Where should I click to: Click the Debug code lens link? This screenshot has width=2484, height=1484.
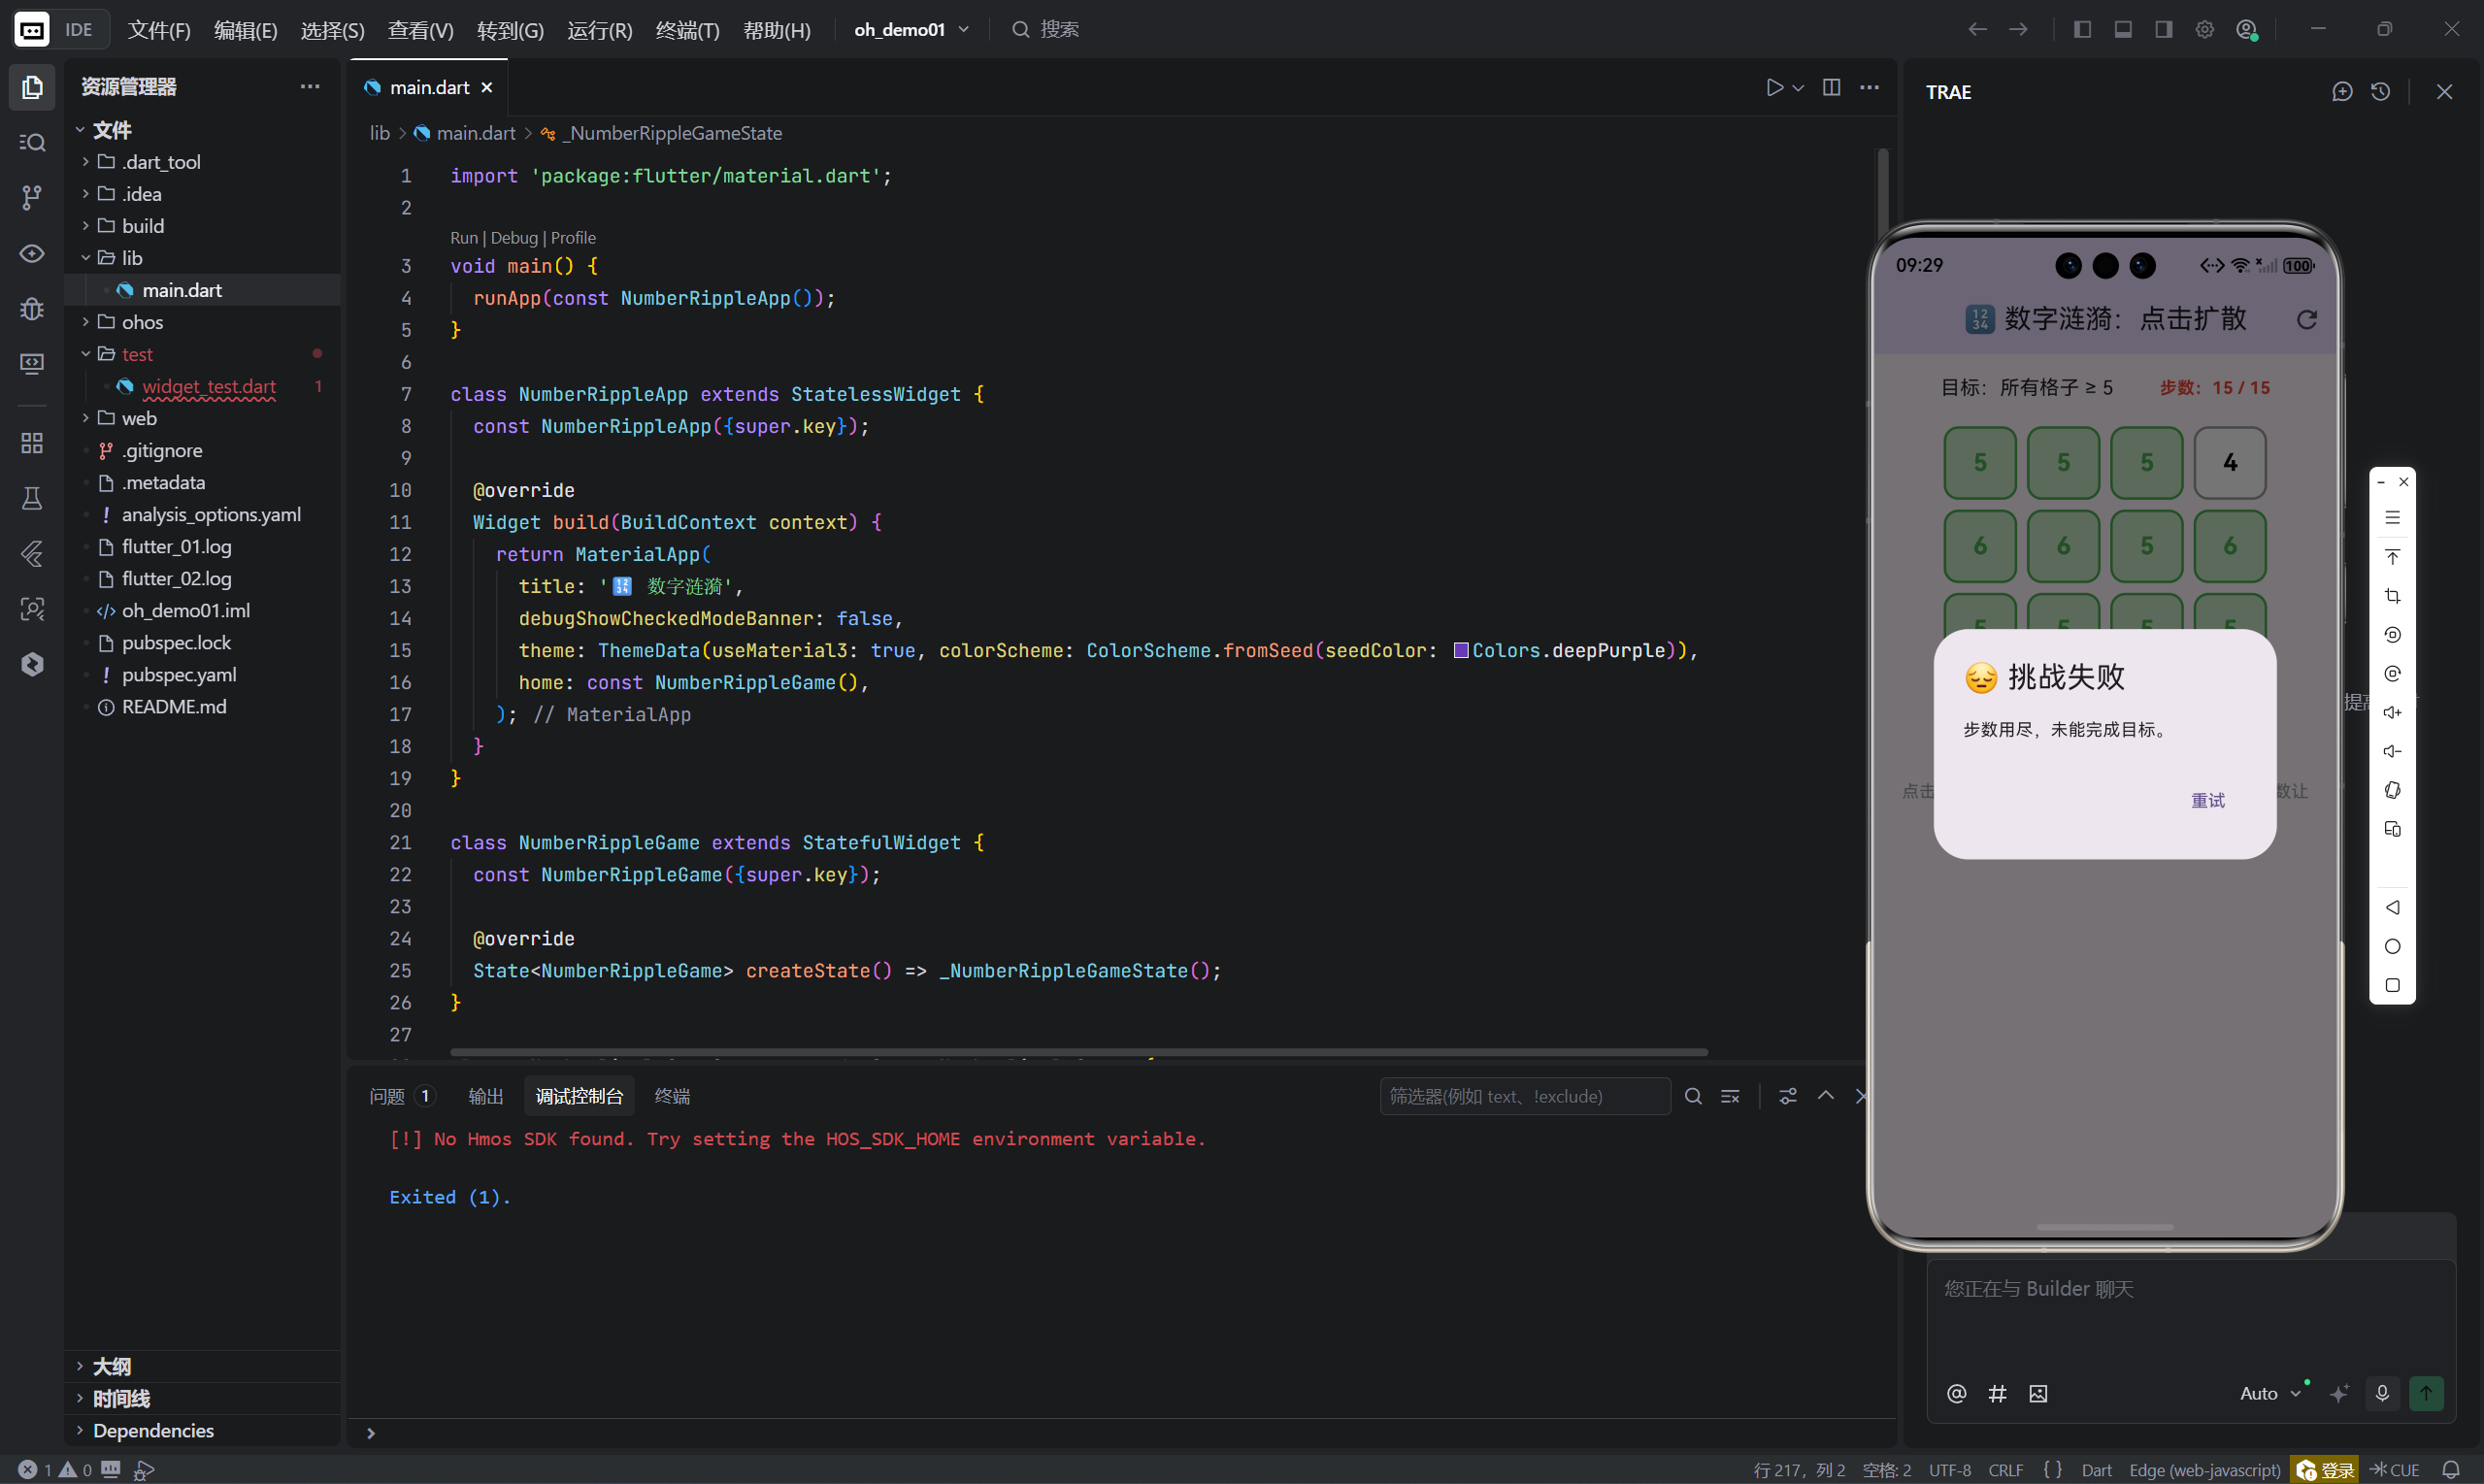pyautogui.click(x=514, y=238)
